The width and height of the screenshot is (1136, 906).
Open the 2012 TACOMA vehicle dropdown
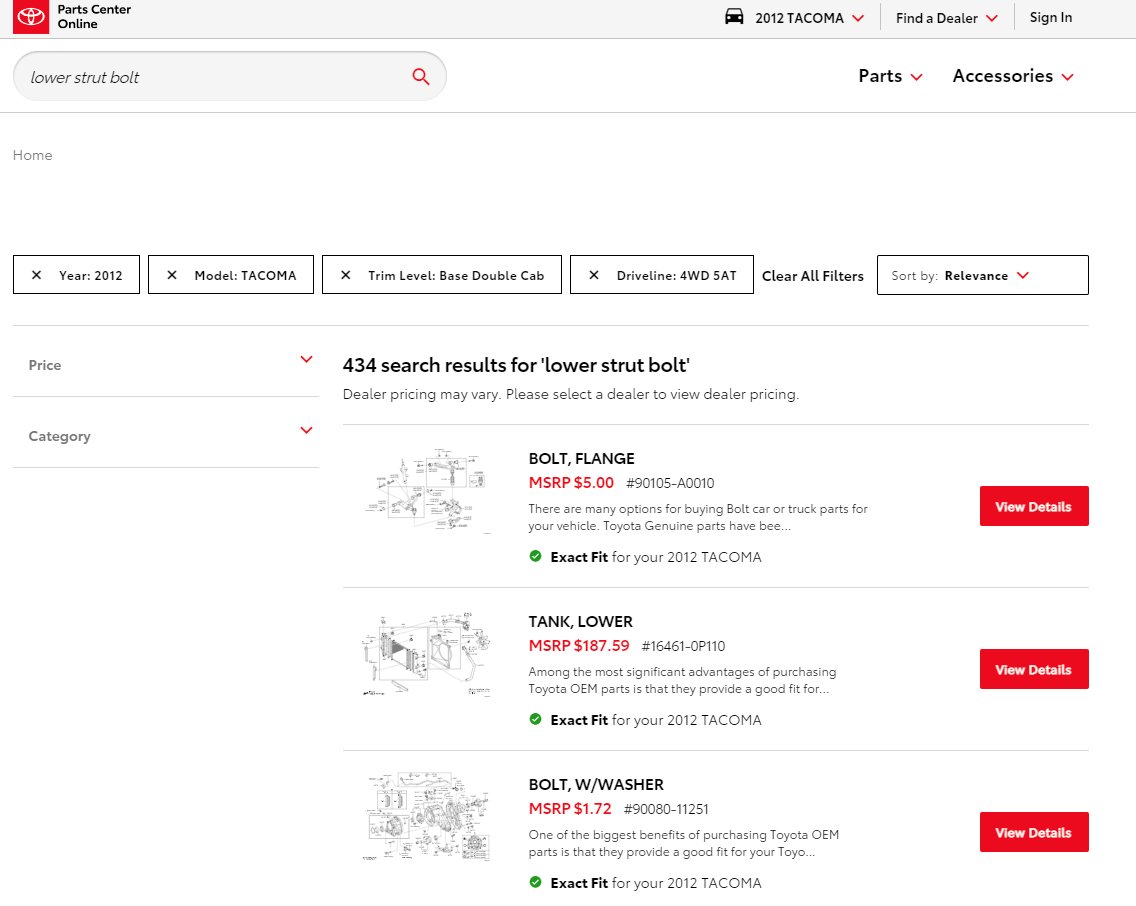pyautogui.click(x=809, y=18)
